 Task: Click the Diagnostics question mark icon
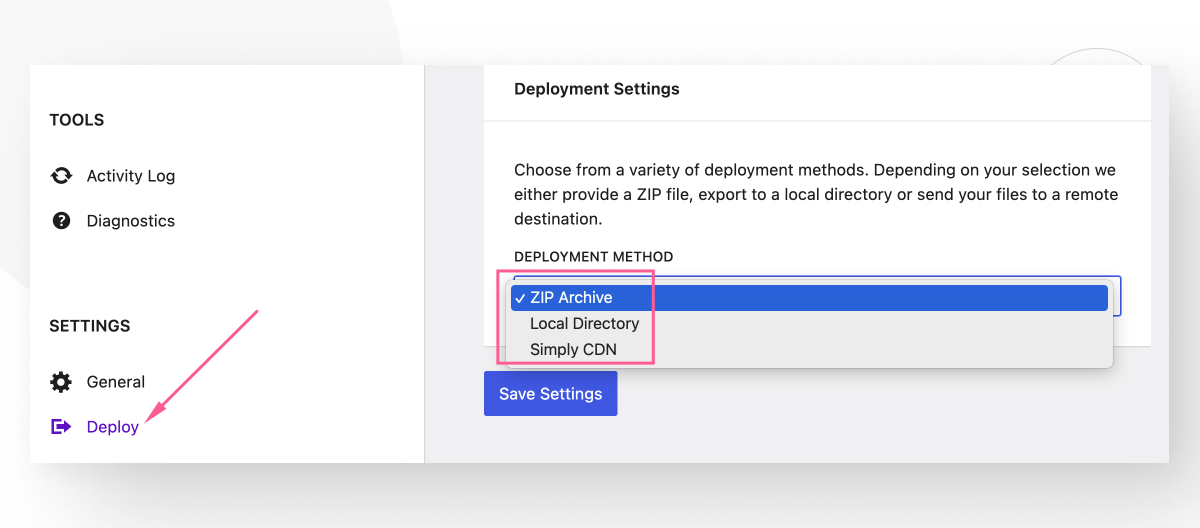61,221
